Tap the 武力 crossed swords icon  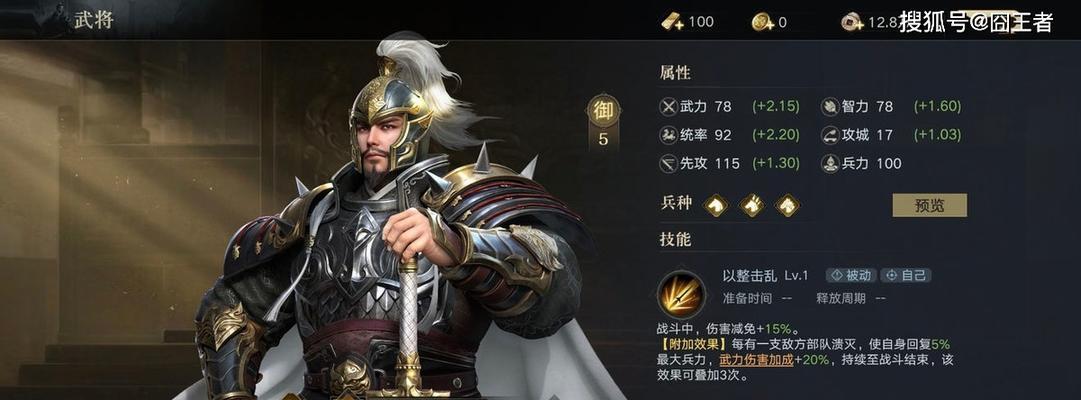pos(668,107)
